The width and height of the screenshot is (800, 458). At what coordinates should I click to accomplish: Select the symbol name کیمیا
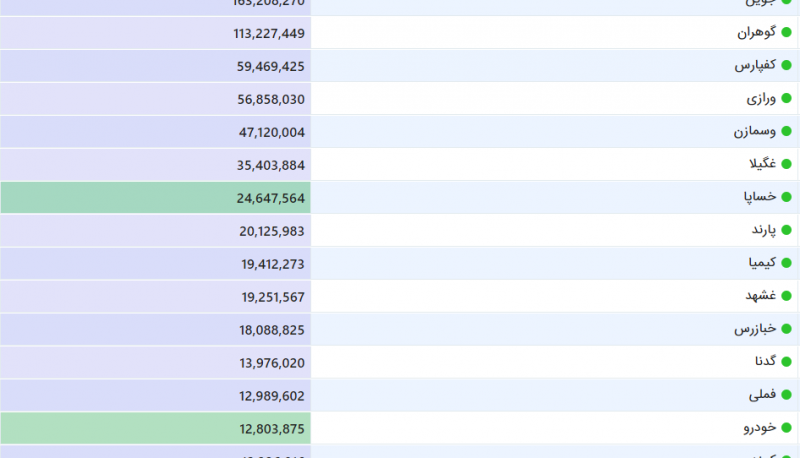pyautogui.click(x=762, y=263)
